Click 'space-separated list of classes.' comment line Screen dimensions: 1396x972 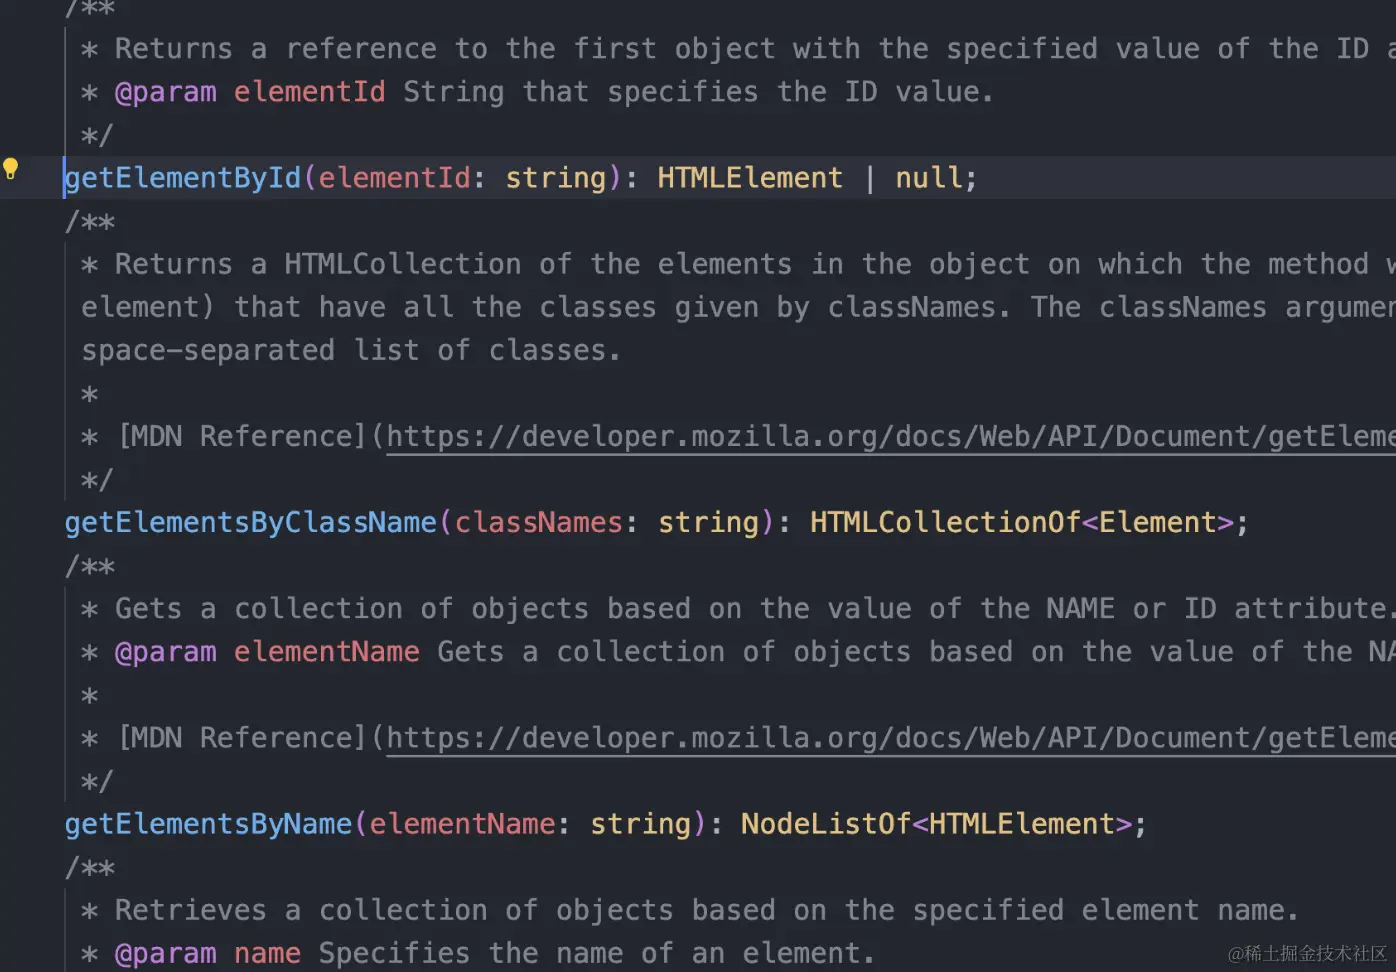pyautogui.click(x=351, y=351)
